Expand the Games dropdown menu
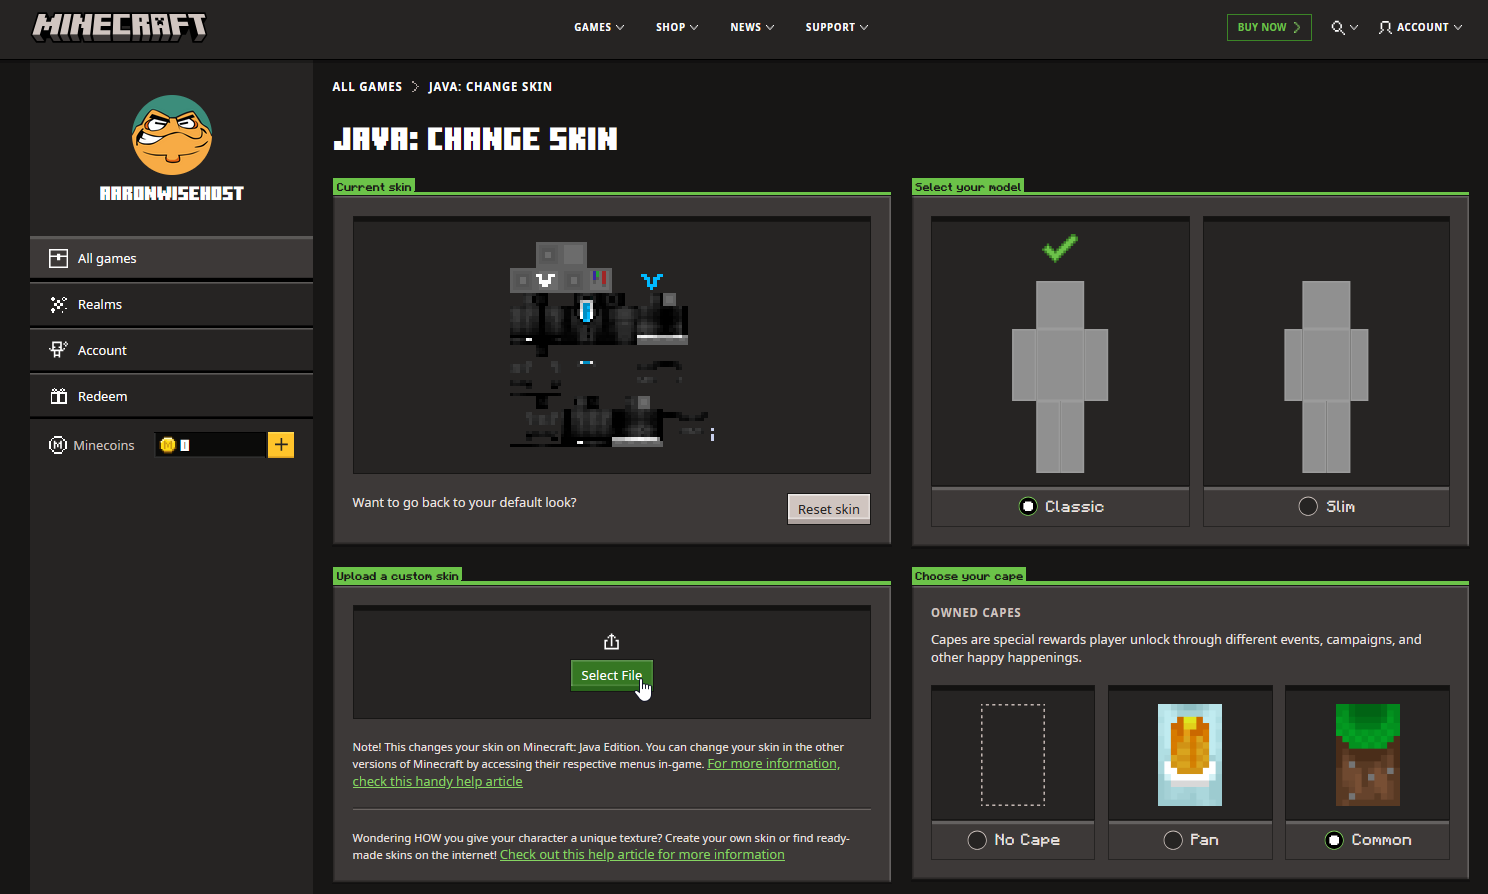The image size is (1488, 894). 599,28
